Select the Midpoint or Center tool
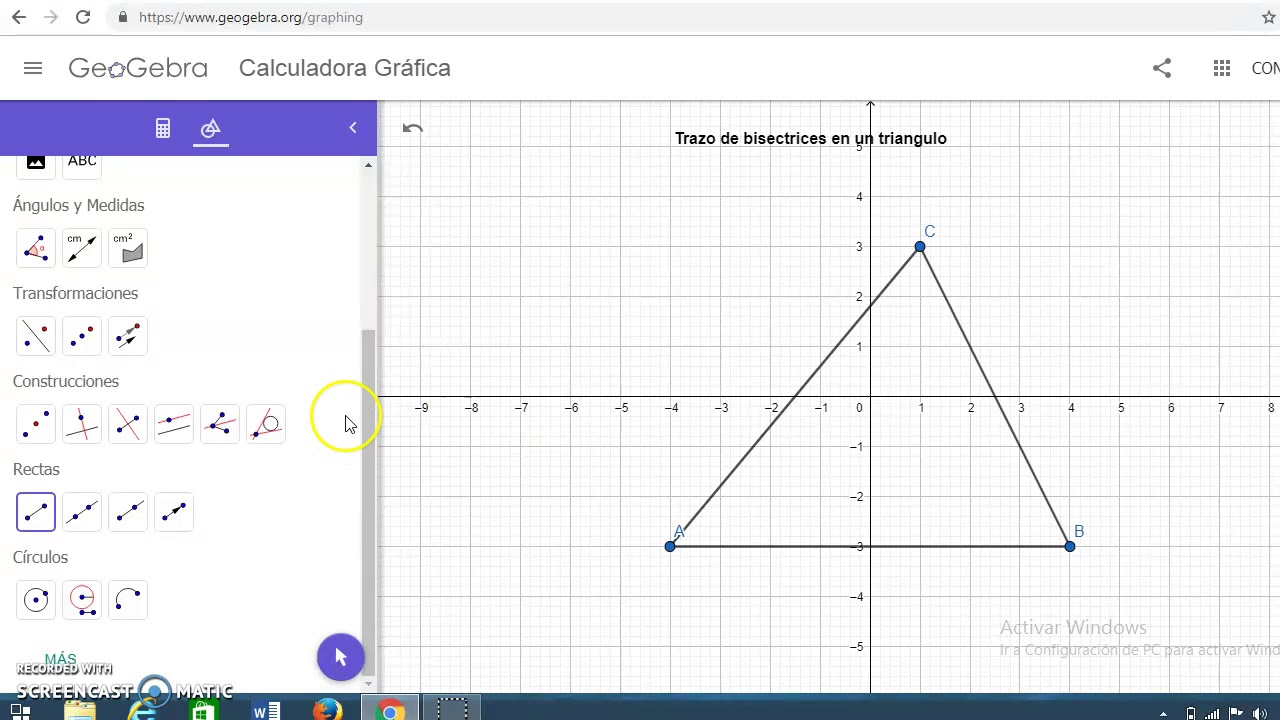This screenshot has height=720, width=1280. pyautogui.click(x=36, y=424)
